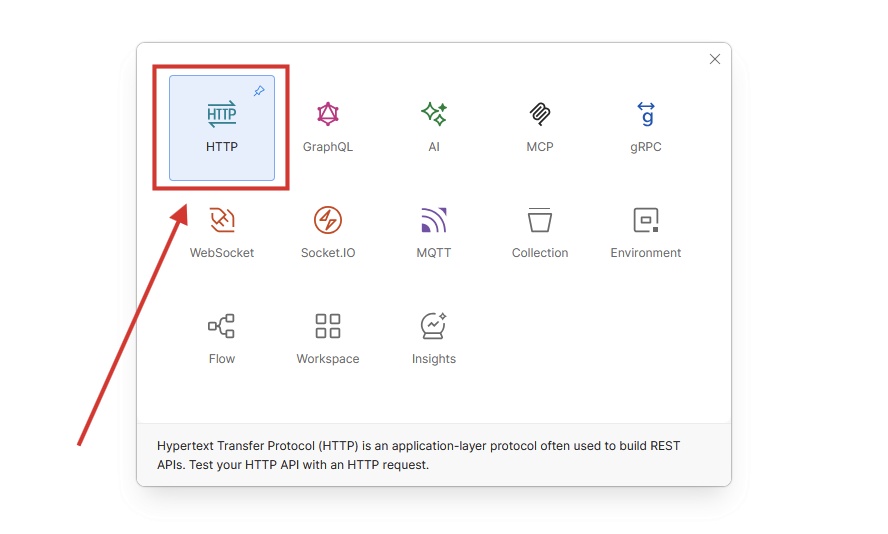Click the Collection box icon
888x534 pixels.
[x=540, y=220]
